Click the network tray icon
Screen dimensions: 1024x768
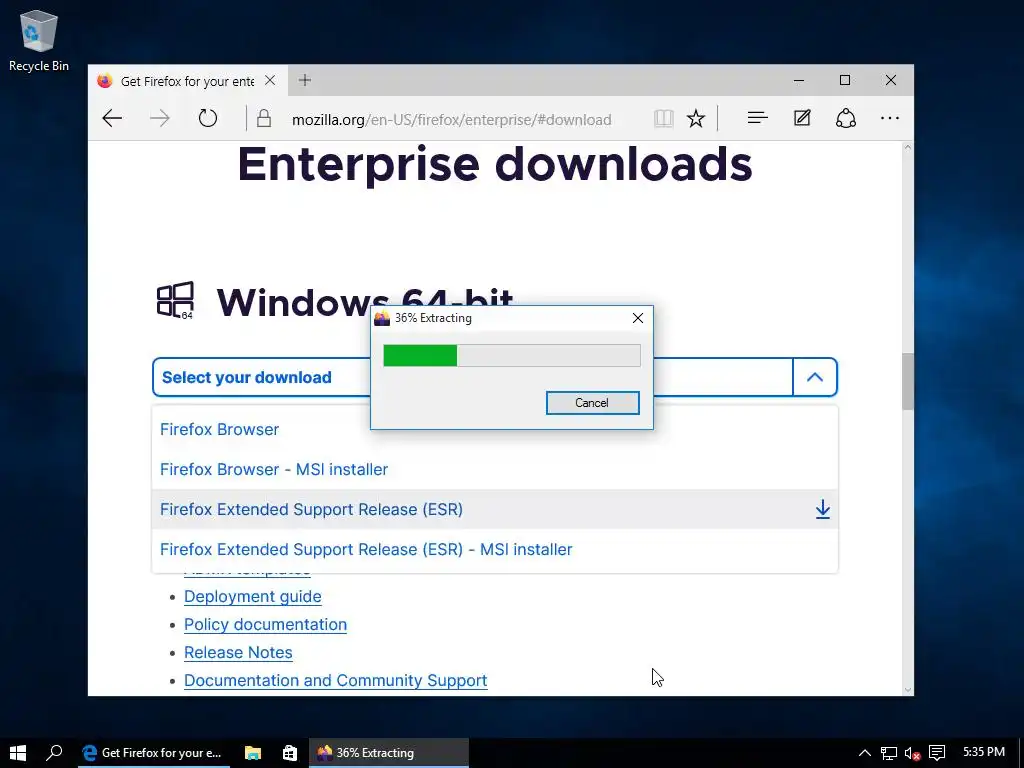click(x=889, y=753)
